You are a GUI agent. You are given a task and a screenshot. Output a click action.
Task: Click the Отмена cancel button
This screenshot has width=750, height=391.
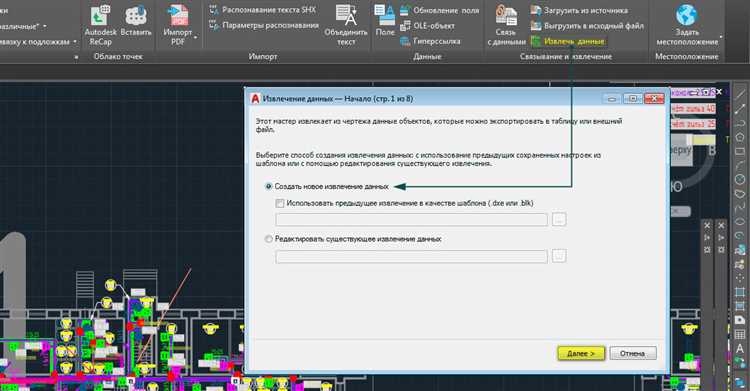tap(632, 353)
